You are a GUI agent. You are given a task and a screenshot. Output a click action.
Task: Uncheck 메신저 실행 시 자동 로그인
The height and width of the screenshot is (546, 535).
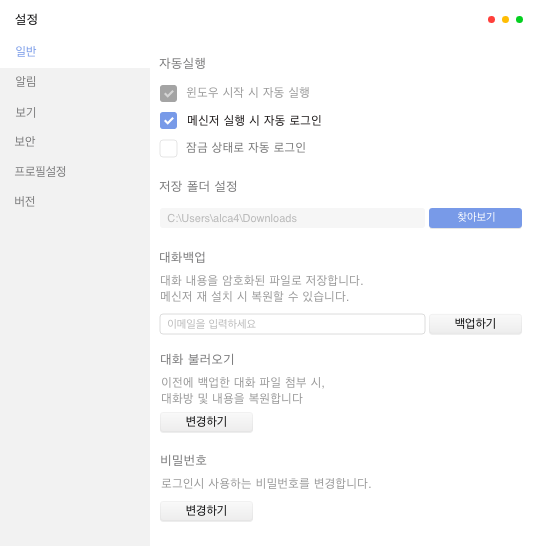coord(169,120)
